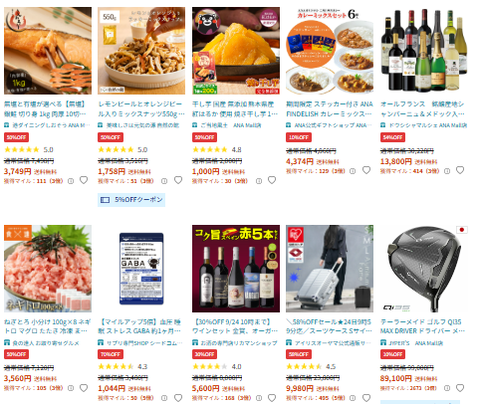Open the negitoro 100g×8 product title

coord(47,326)
